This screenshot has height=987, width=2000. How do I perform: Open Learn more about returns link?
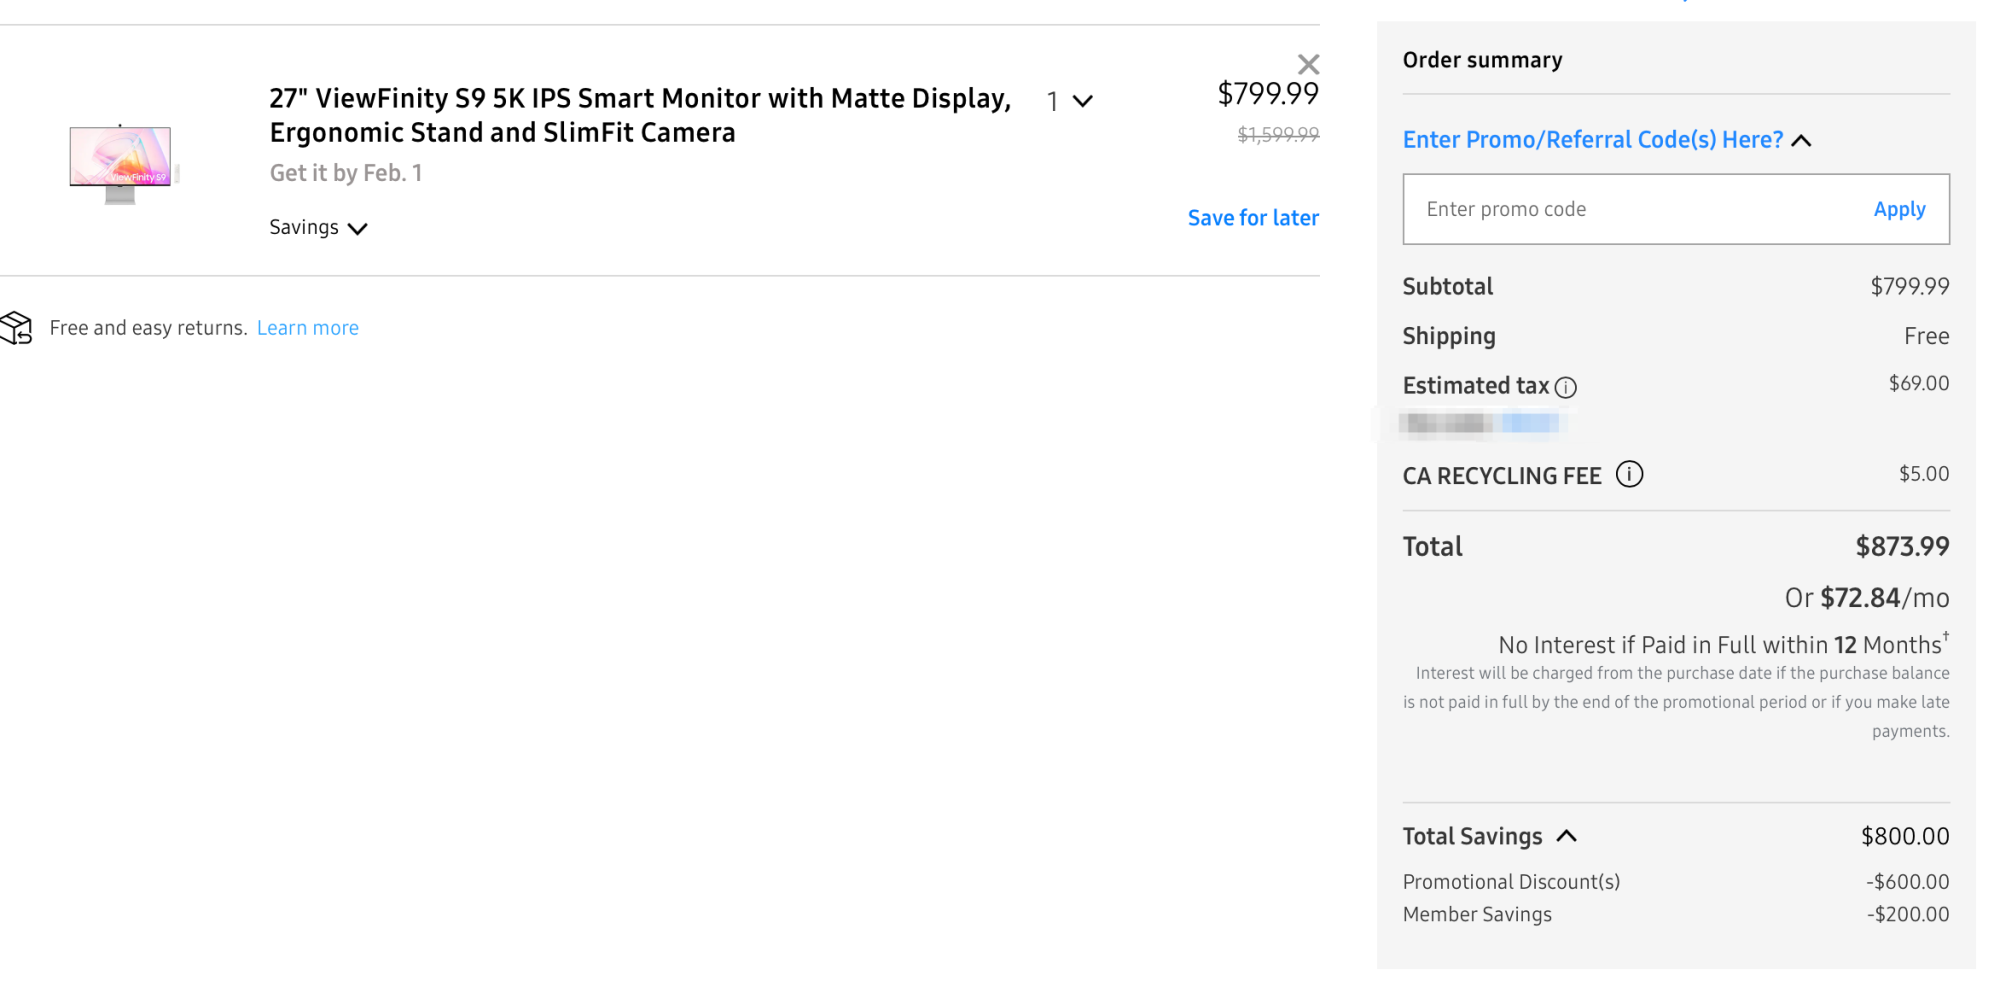pyautogui.click(x=307, y=328)
